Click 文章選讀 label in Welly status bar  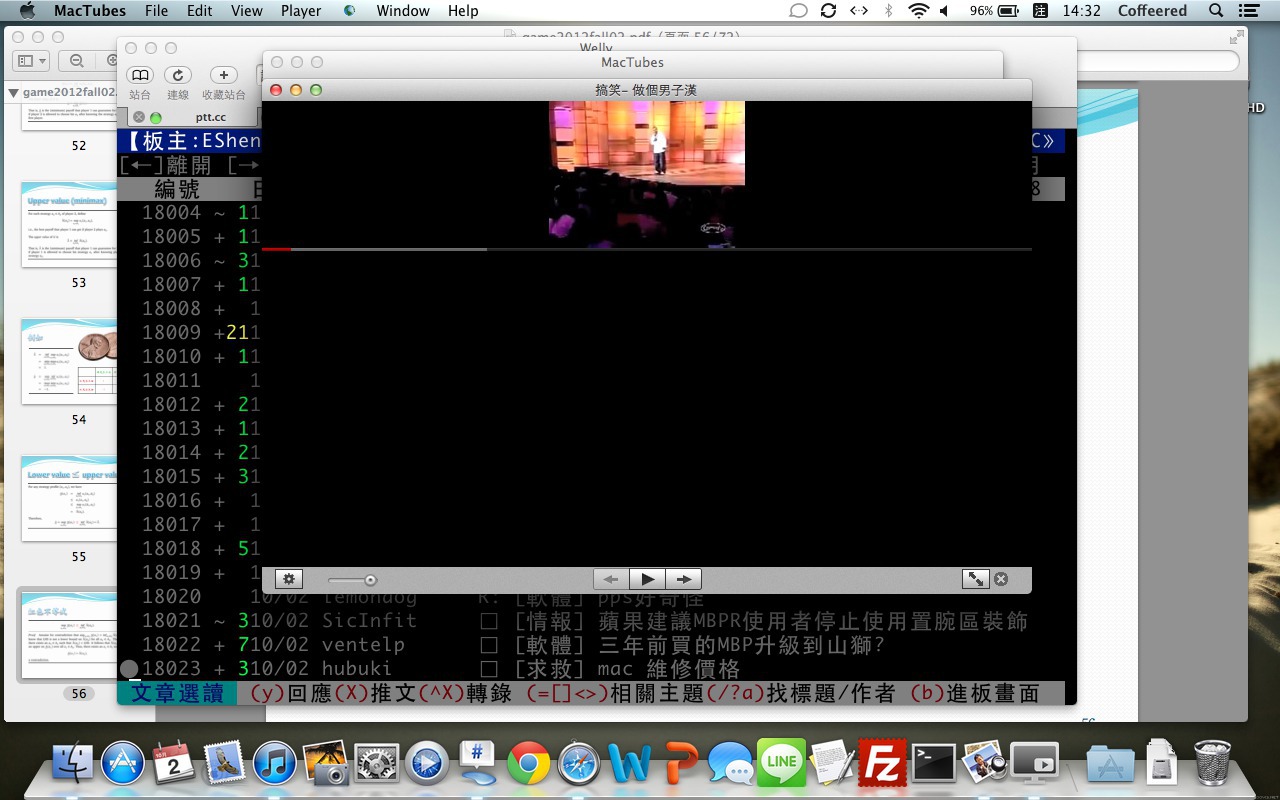178,693
